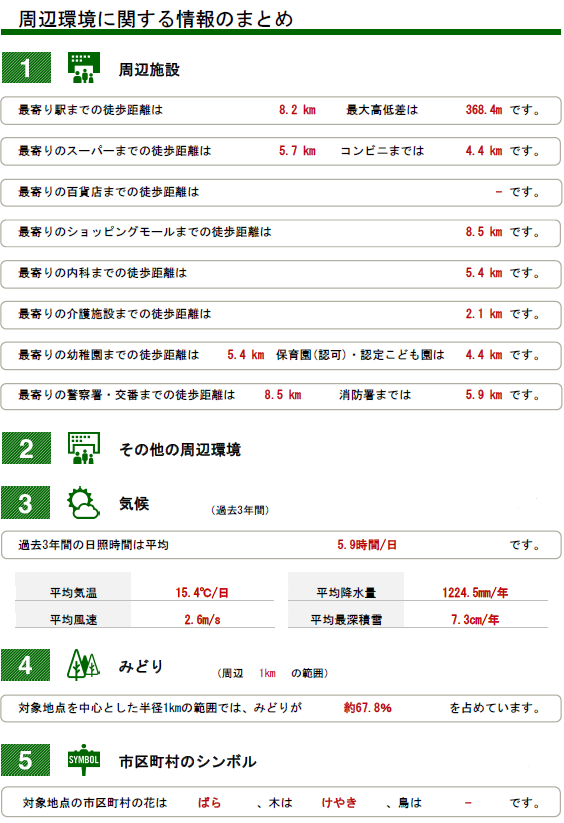Image resolution: width=564 pixels, height=823 pixels.
Task: Click the 市区町村のシンボル heading
Action: [x=188, y=762]
